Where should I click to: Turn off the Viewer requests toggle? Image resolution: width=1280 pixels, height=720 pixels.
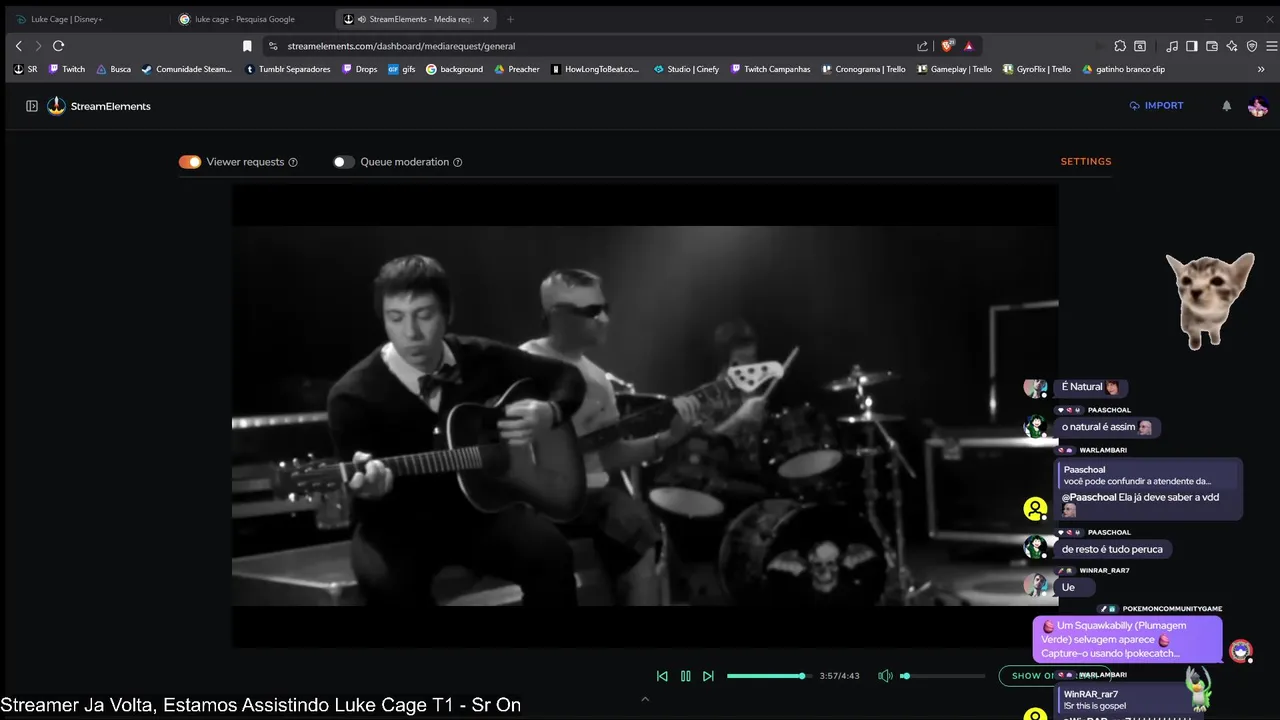click(190, 162)
